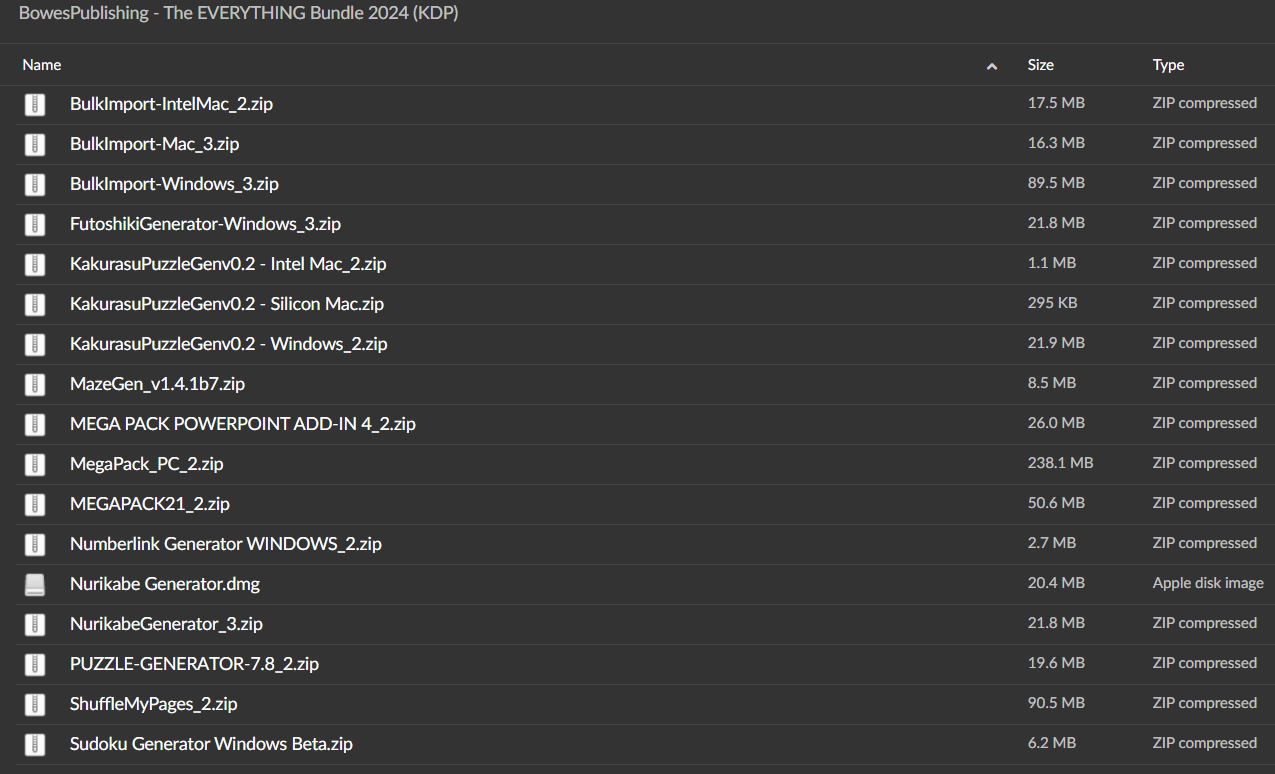Click the name KakurasuPuzzleGenv0.2 - Intel Mac_2.zip
Image resolution: width=1275 pixels, height=774 pixels.
point(228,264)
